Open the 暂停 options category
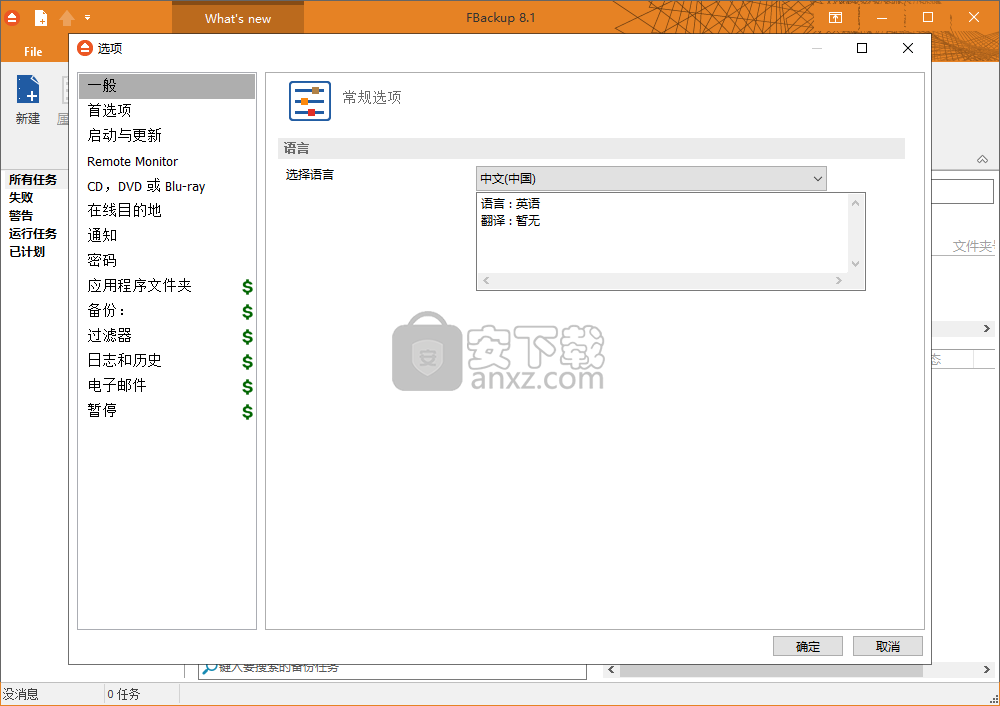 pos(166,410)
